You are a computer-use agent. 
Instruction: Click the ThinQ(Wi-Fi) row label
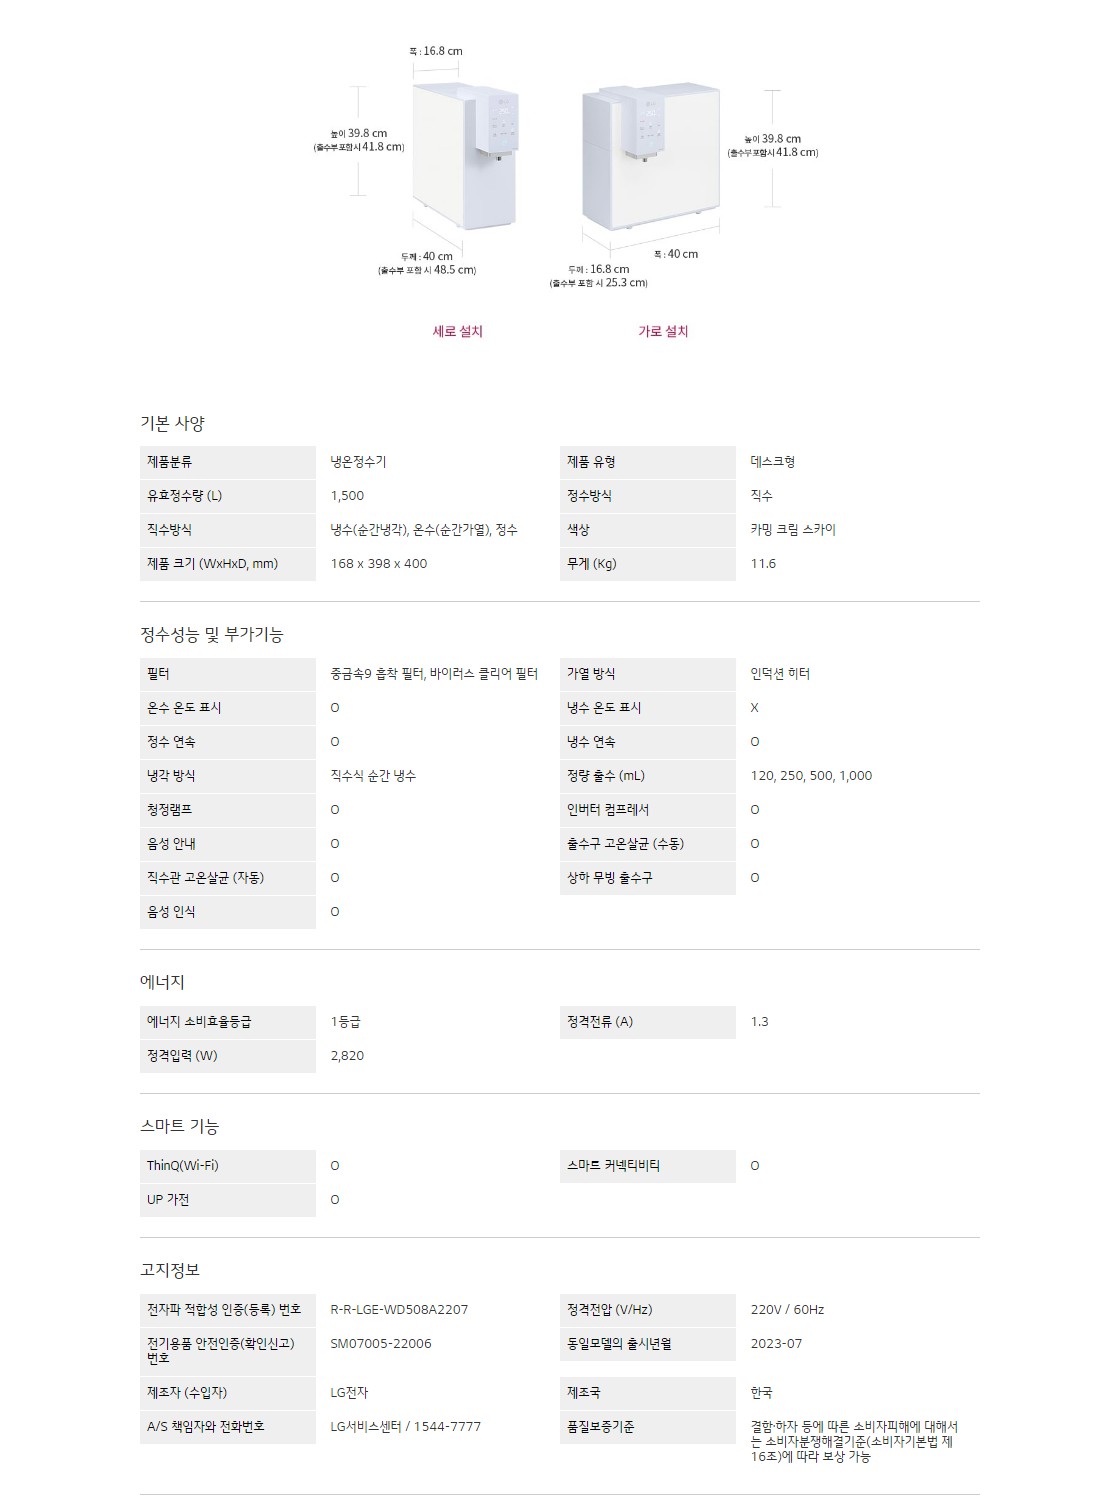pyautogui.click(x=183, y=1166)
